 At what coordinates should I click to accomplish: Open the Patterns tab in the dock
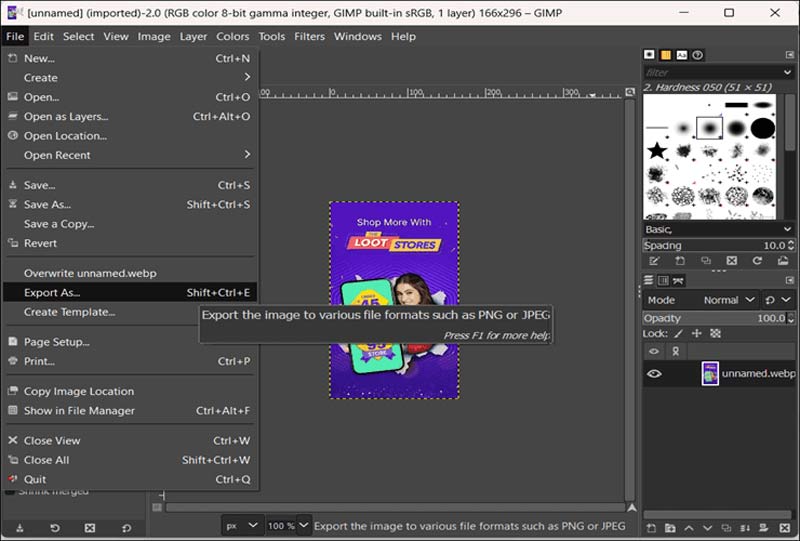pos(665,55)
